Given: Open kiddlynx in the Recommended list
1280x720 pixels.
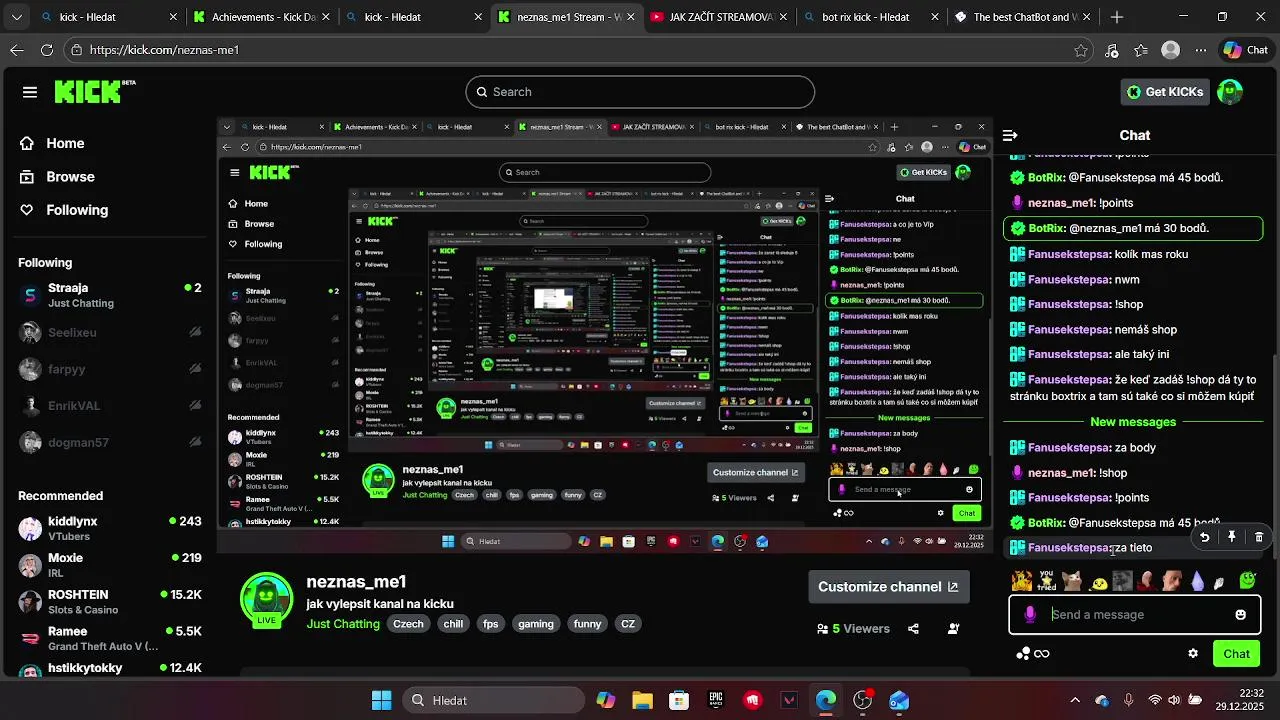Looking at the screenshot, I should click(110, 529).
